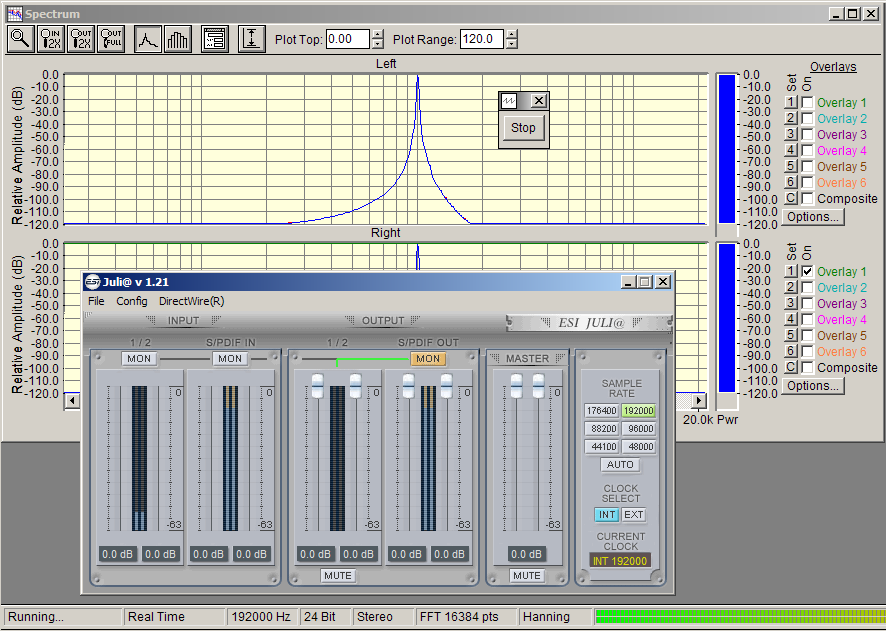The image size is (886, 631).
Task: Decrease Plot Range with down arrow
Action: pyautogui.click(x=512, y=45)
